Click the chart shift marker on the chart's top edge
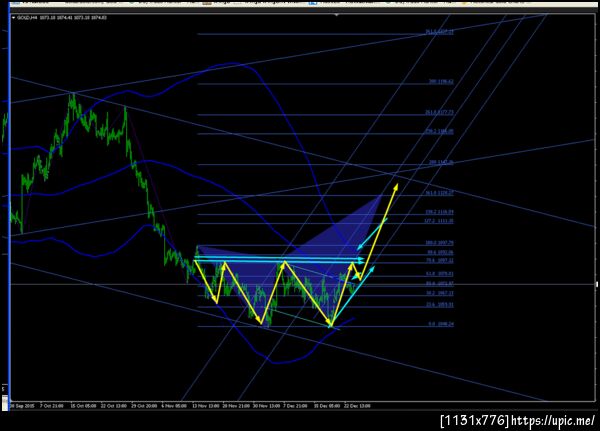The height and width of the screenshot is (431, 600). pos(337,15)
